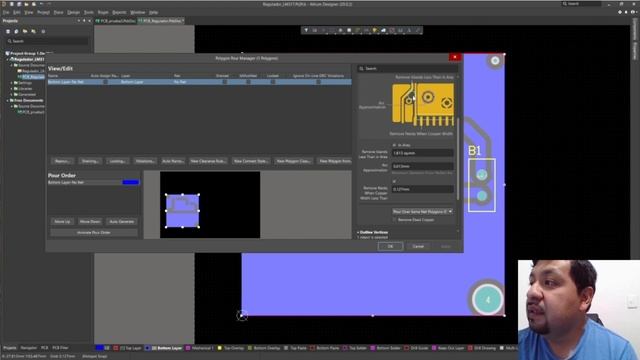
Task: Open the Projects panel dropdown arrow
Action: [x=79, y=21]
